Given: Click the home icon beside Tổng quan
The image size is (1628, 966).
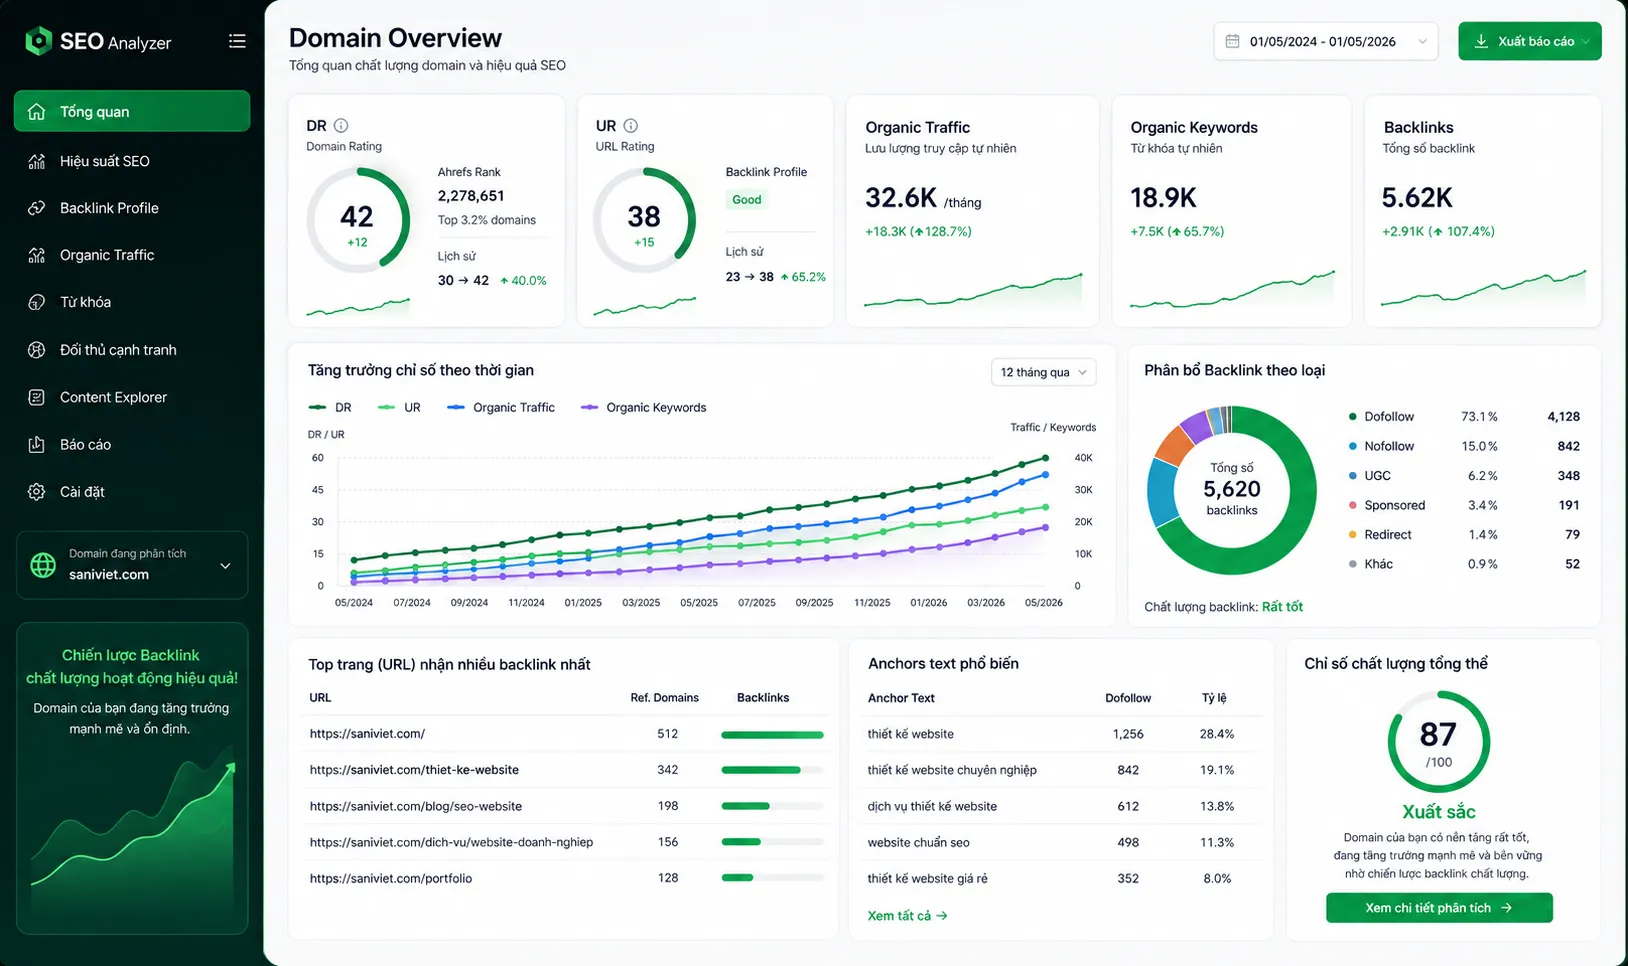Looking at the screenshot, I should coord(37,111).
